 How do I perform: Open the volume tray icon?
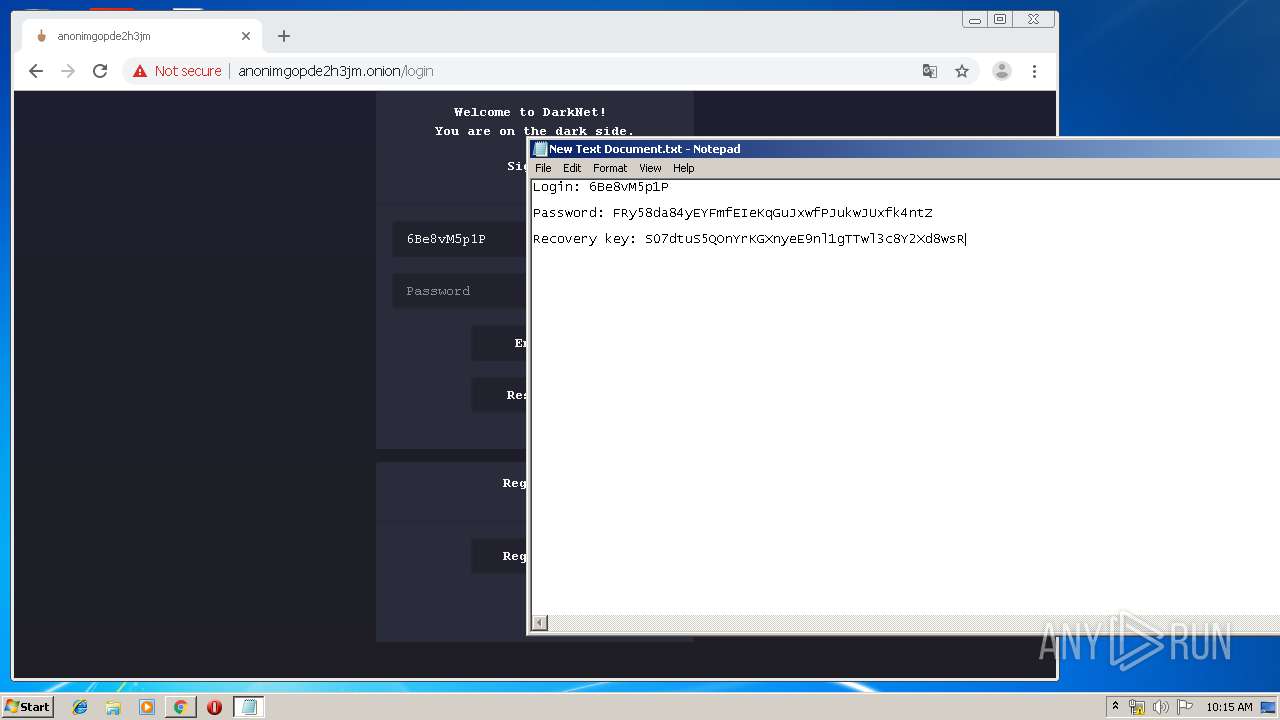pyautogui.click(x=1160, y=707)
